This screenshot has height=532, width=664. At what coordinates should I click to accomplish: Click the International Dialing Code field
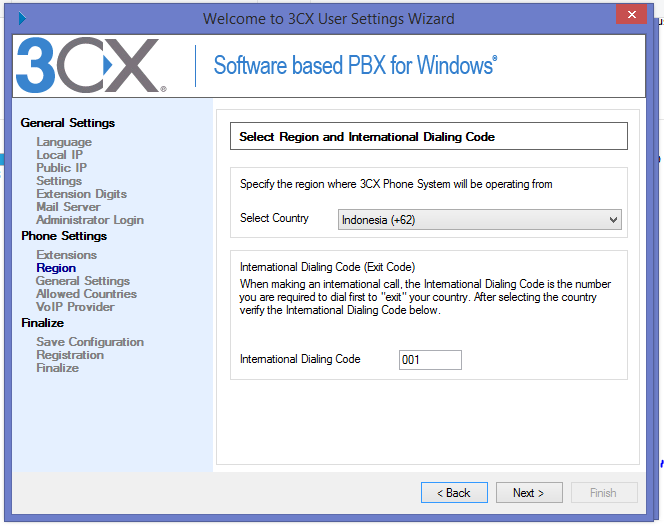[430, 360]
